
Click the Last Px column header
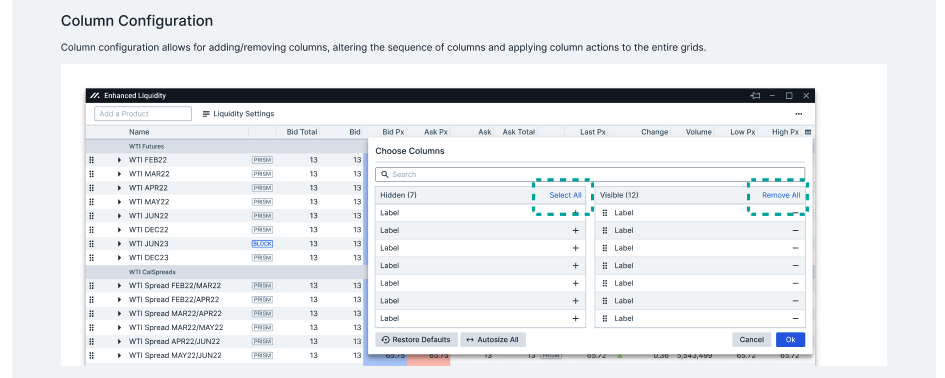(593, 132)
